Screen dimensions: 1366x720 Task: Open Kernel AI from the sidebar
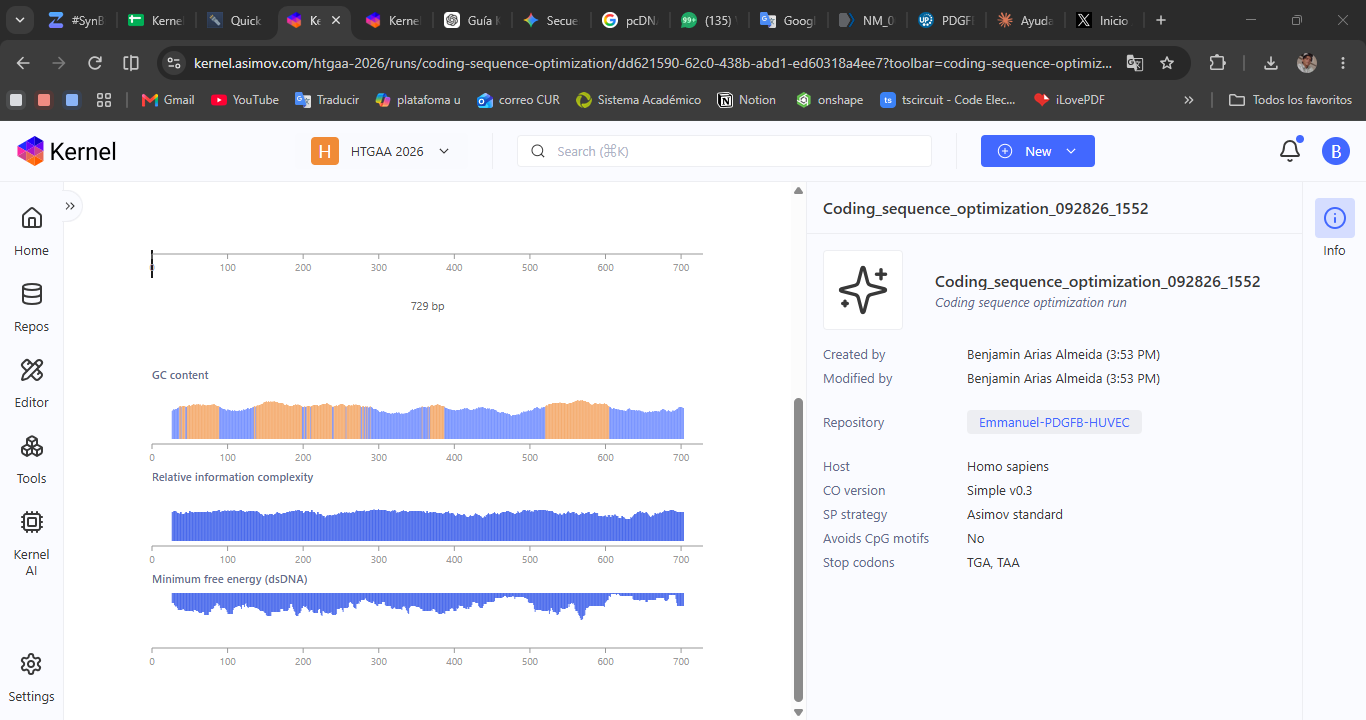coord(31,541)
